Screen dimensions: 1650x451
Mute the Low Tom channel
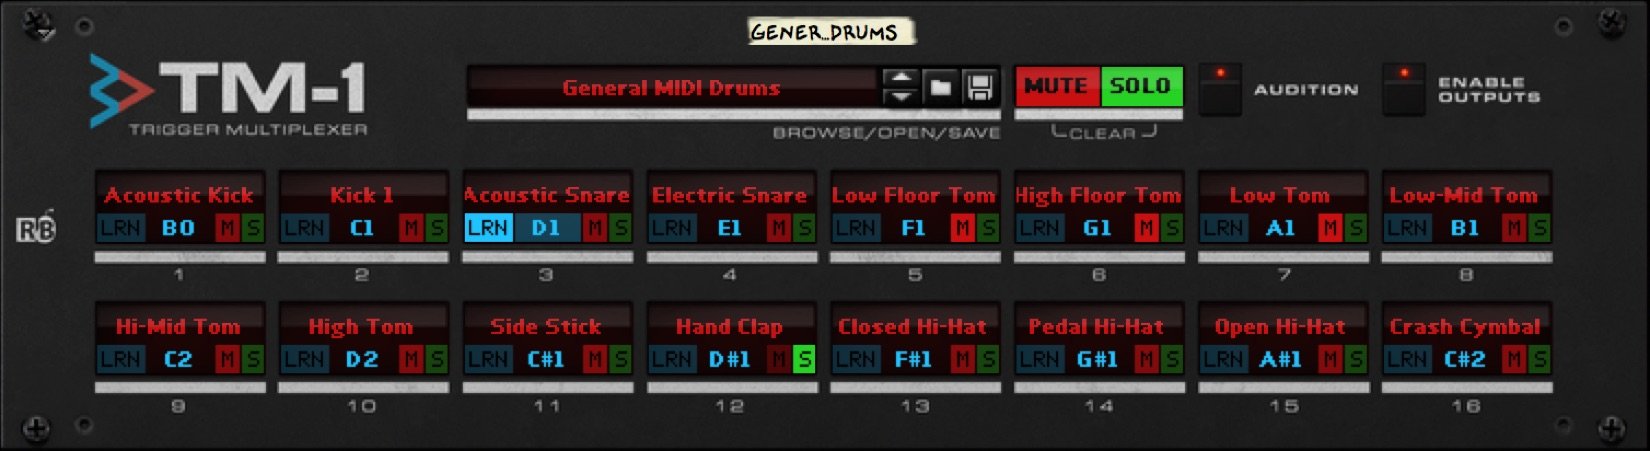[1331, 228]
